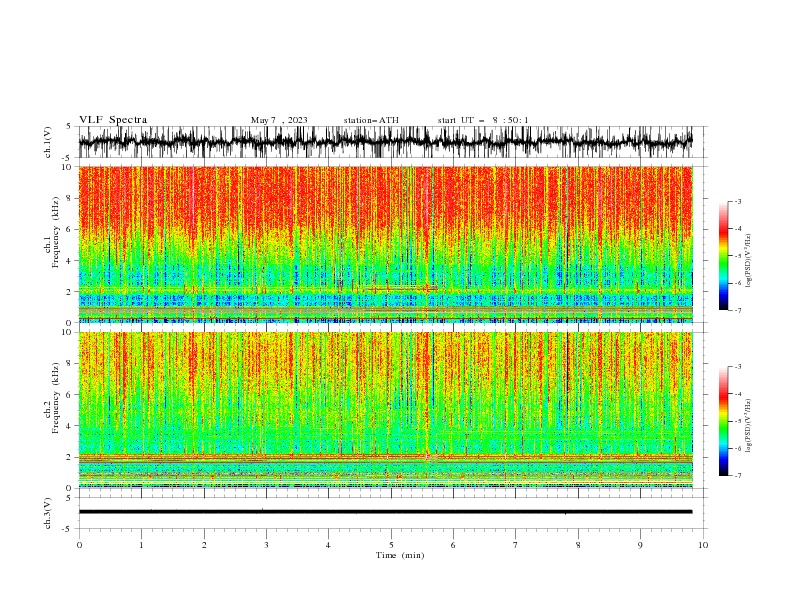792x612 pixels.
Task: Select the "ch.2 Frequency (kHz)" axis label
Action: [x=52, y=398]
